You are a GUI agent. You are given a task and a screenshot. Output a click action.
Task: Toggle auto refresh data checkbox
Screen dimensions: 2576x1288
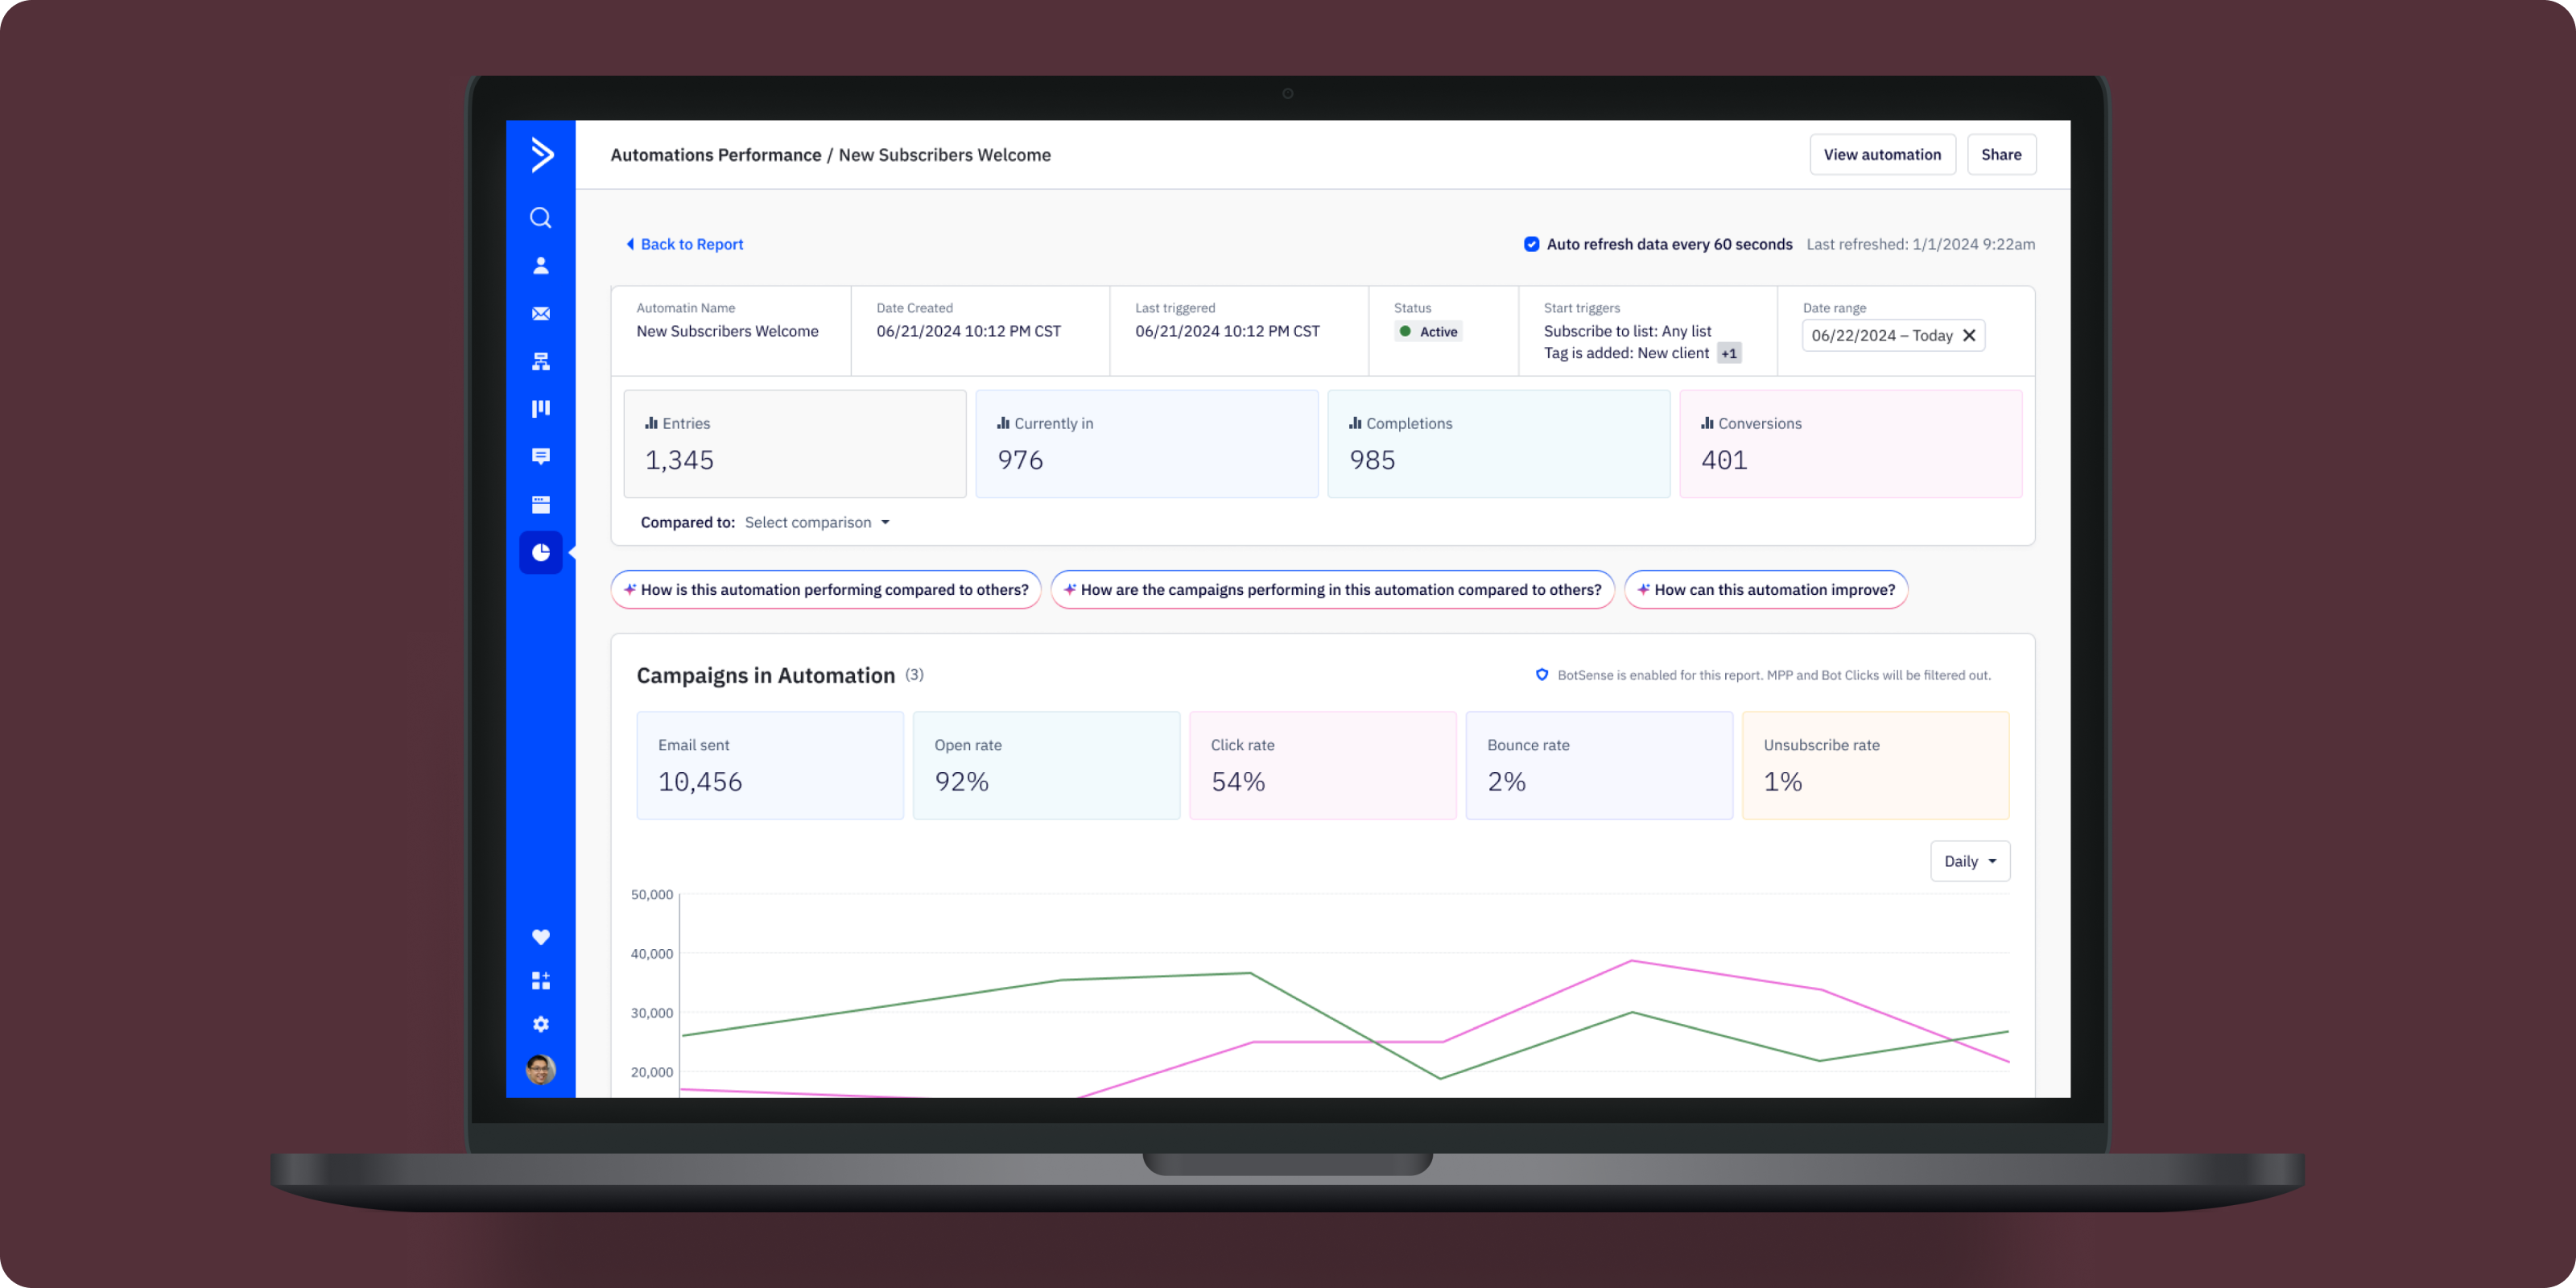(1531, 244)
